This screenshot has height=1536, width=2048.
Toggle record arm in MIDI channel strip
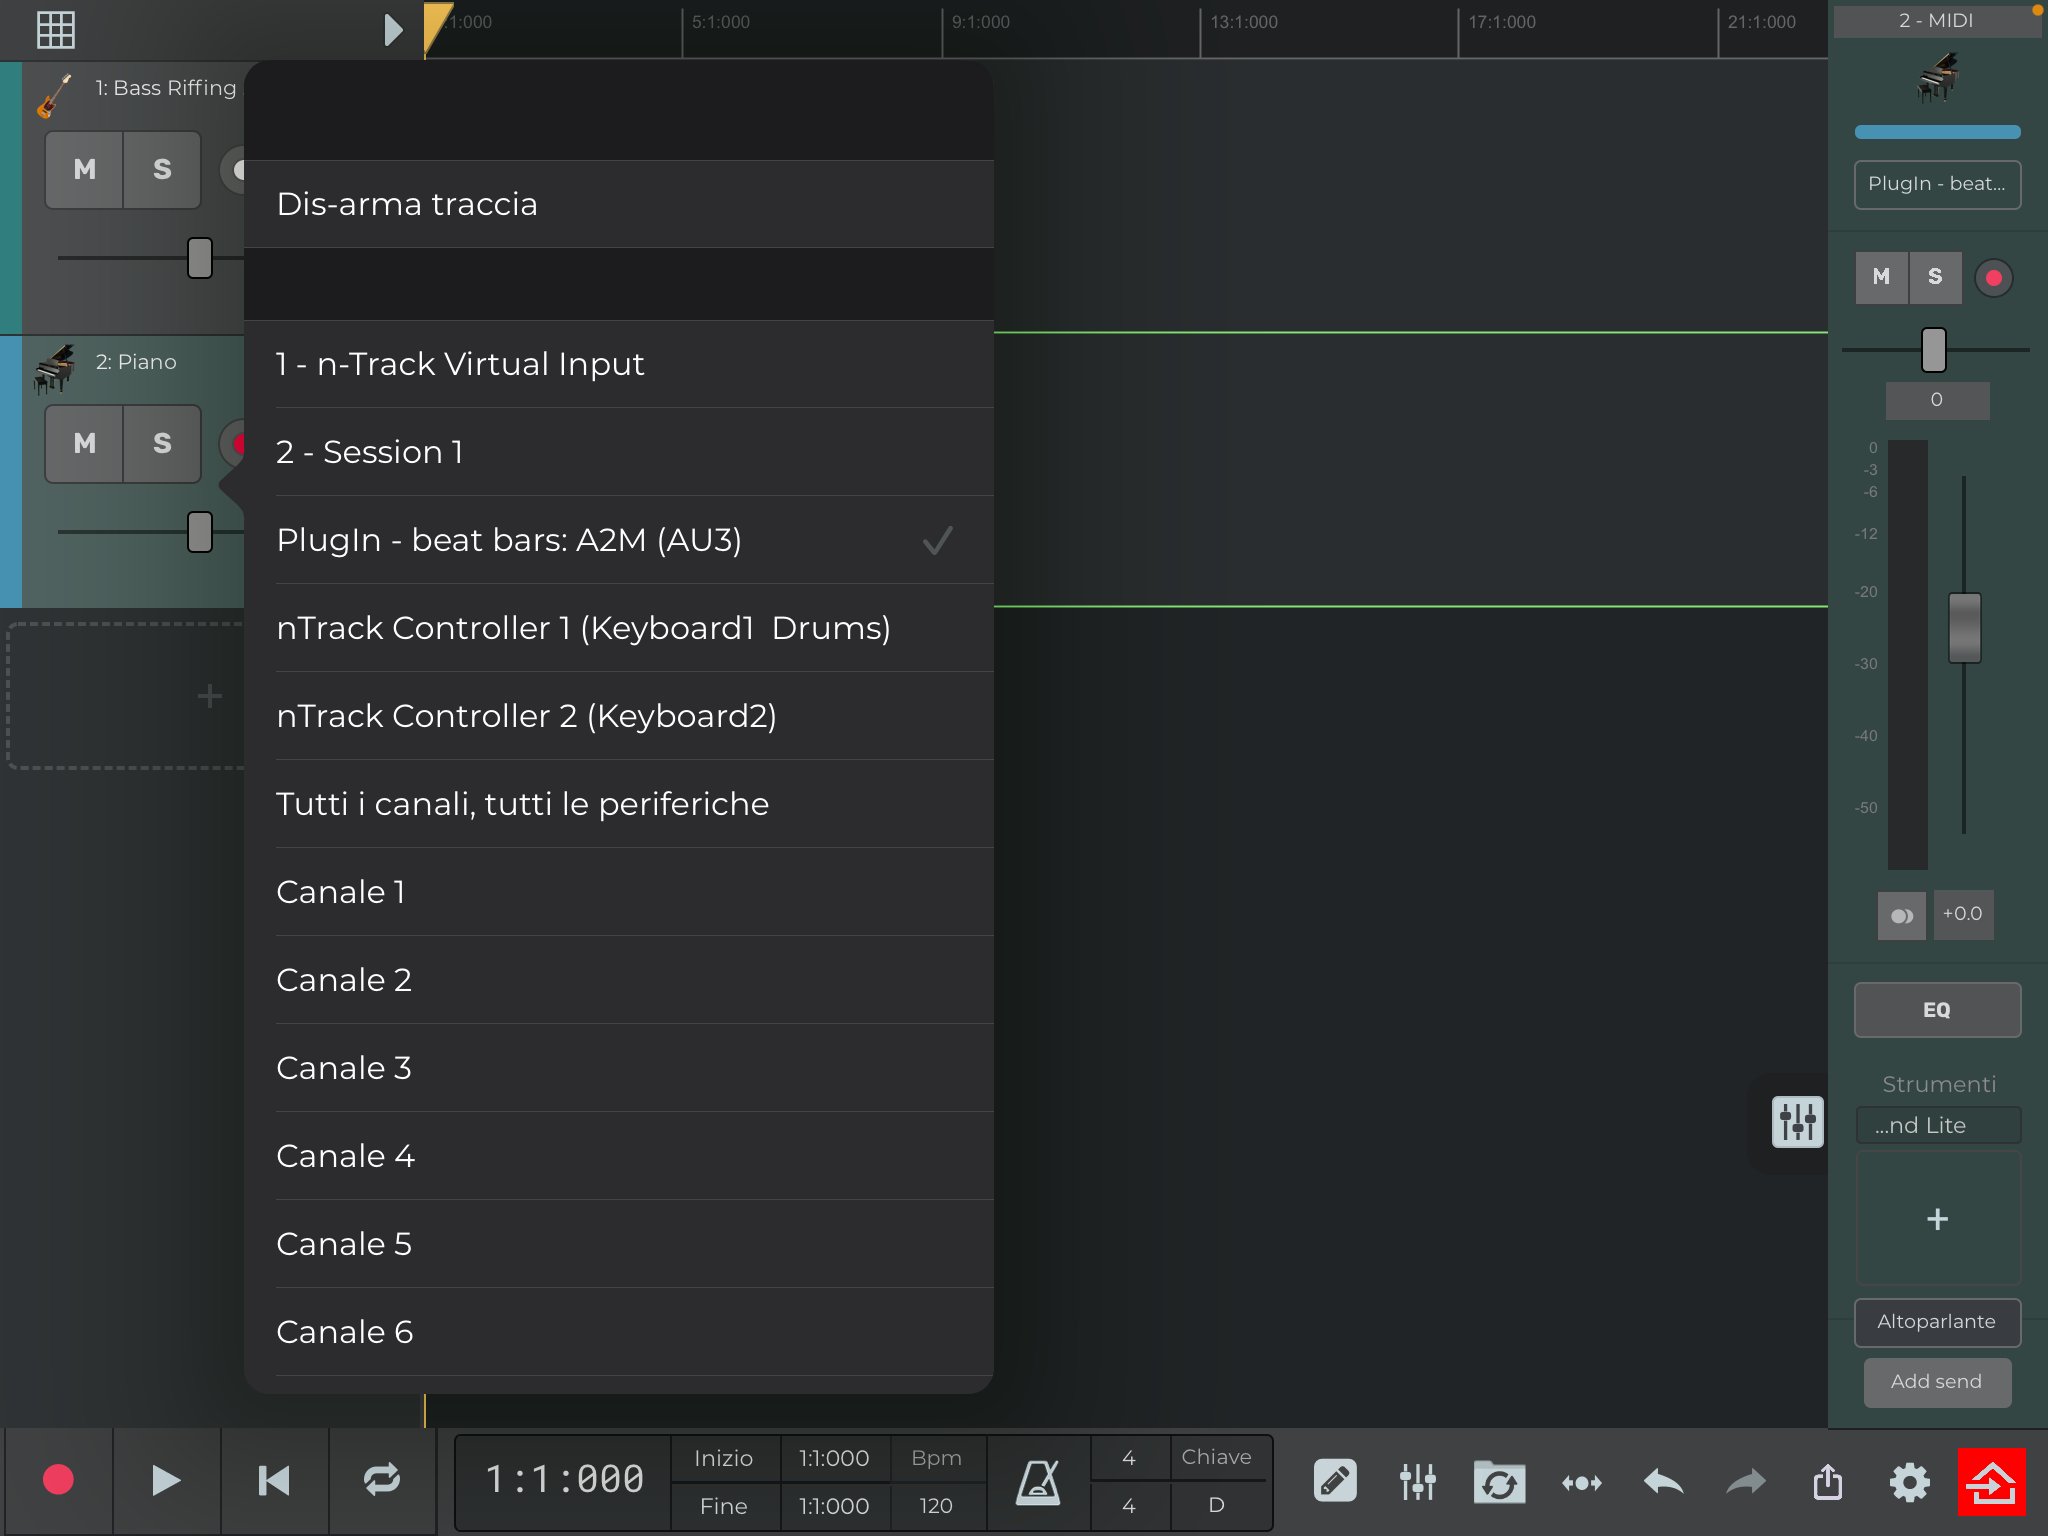coord(1993,278)
